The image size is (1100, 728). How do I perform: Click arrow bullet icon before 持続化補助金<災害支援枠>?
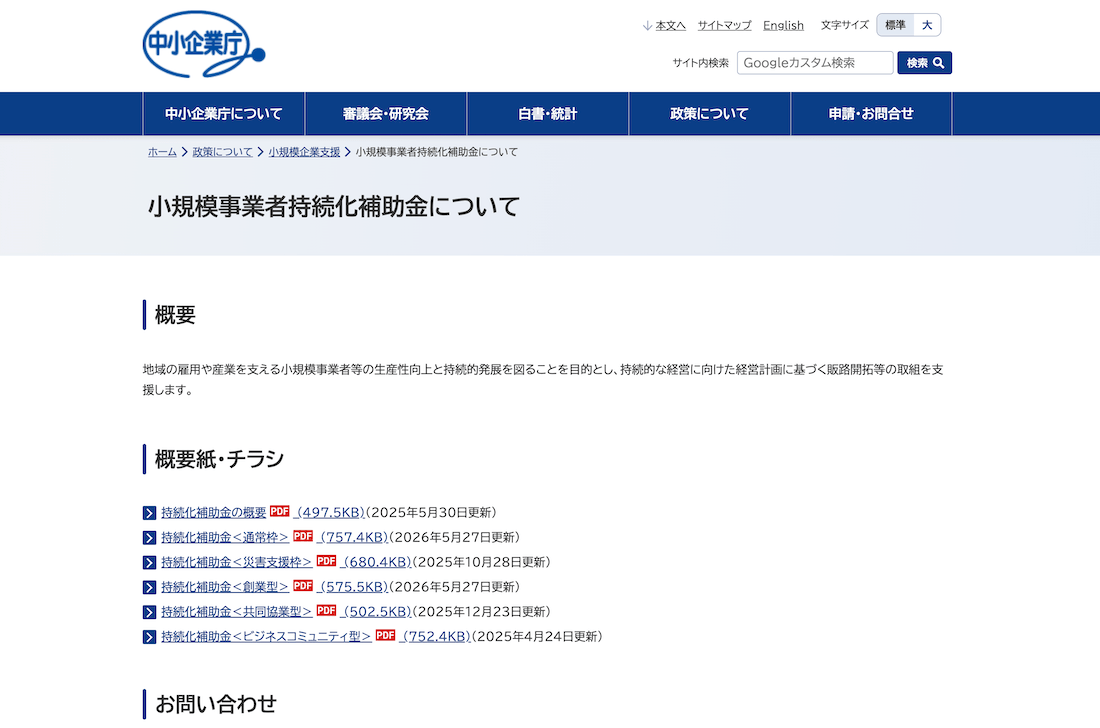click(149, 562)
